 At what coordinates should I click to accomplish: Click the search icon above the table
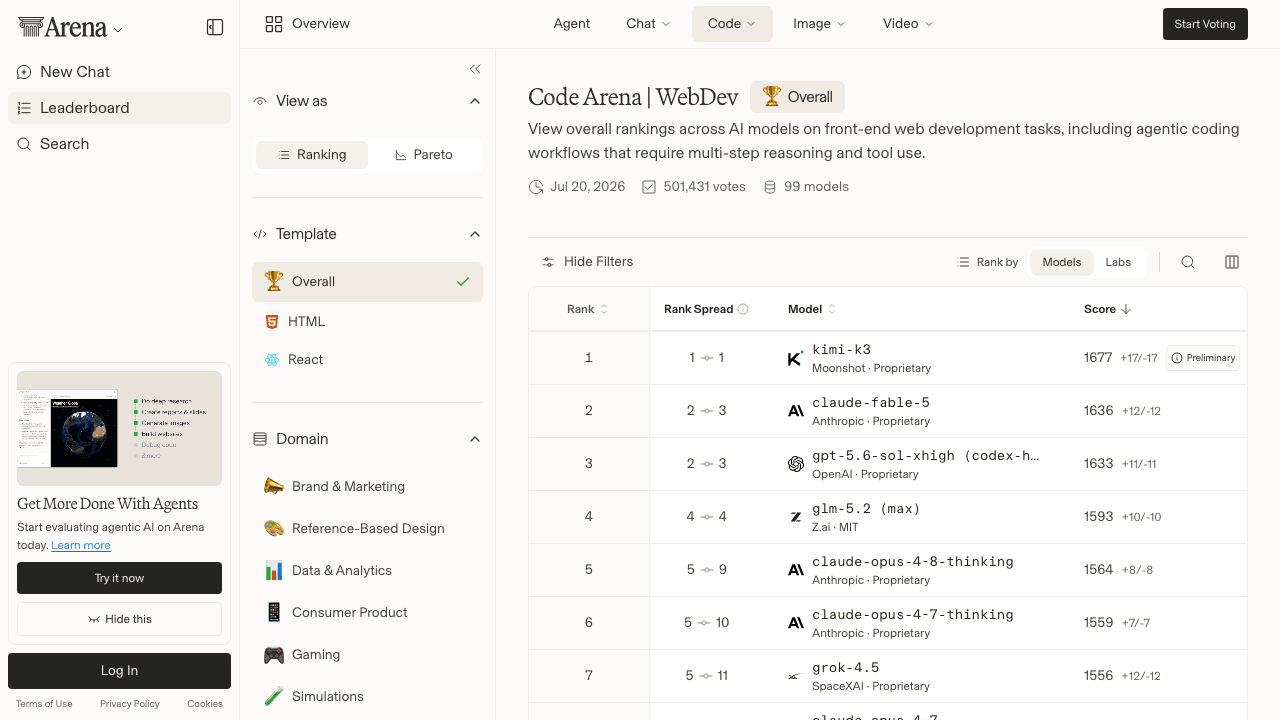[x=1188, y=262]
